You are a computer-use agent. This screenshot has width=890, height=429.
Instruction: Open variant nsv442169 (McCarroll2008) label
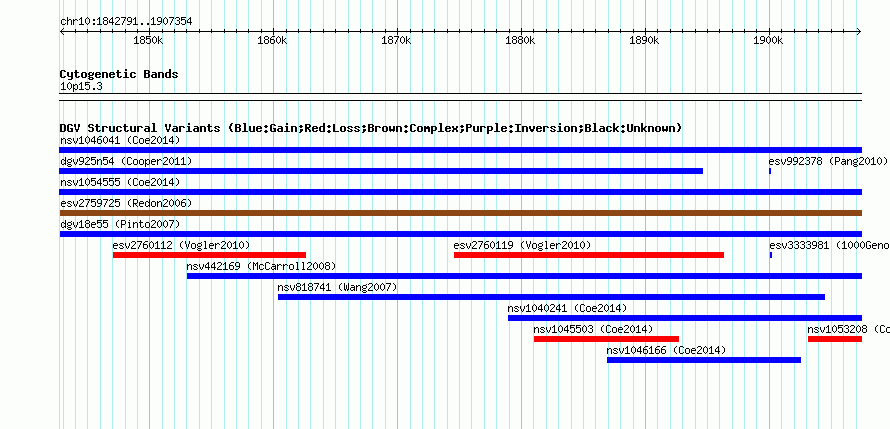coord(262,266)
